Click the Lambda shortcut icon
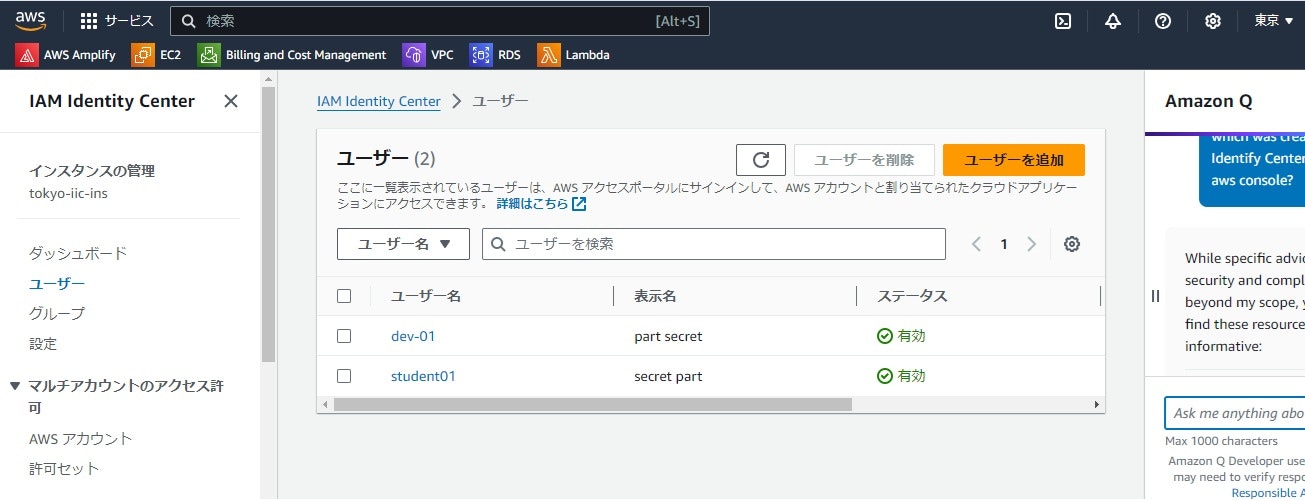The width and height of the screenshot is (1305, 501). (548, 55)
